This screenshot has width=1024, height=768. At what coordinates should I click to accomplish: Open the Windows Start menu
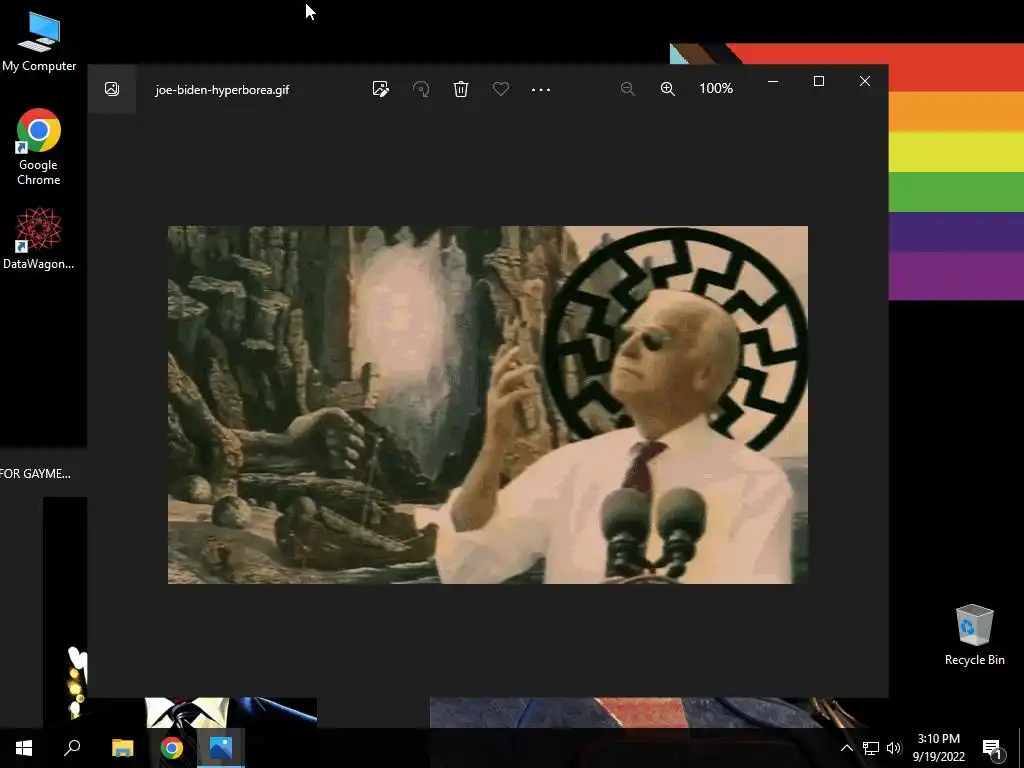(24, 748)
